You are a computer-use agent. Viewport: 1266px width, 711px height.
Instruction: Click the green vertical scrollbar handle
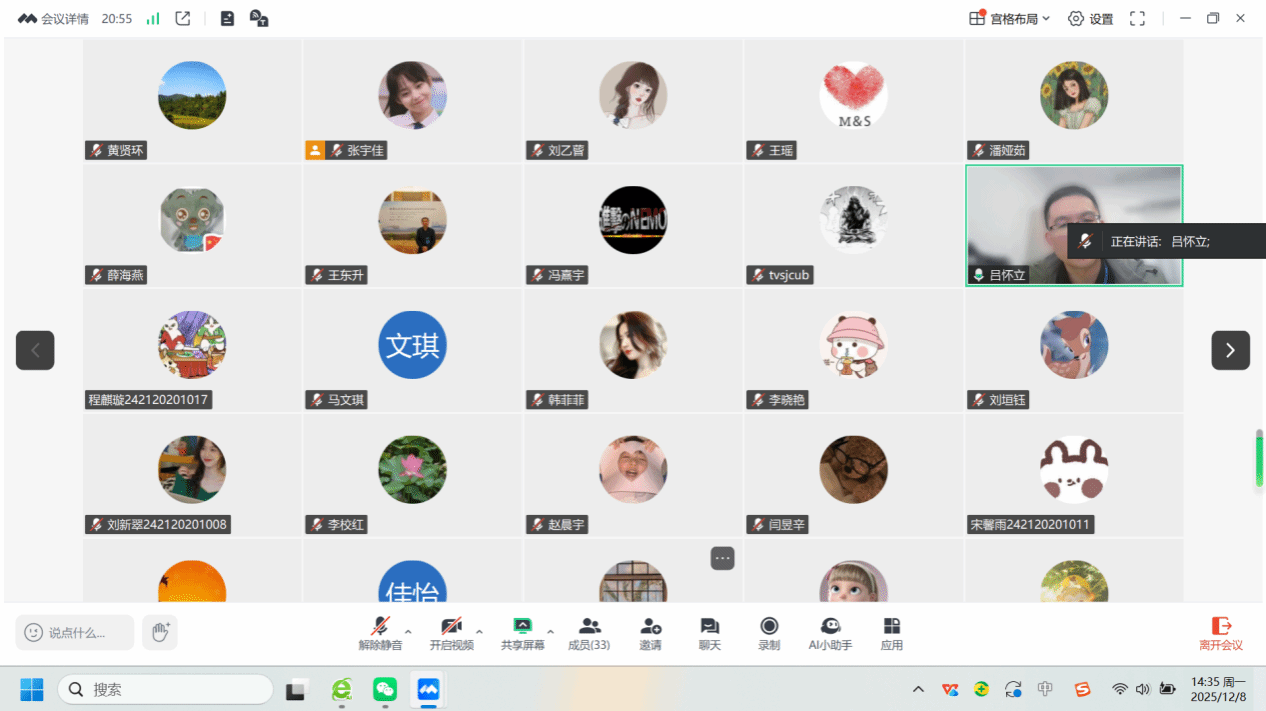point(1259,459)
